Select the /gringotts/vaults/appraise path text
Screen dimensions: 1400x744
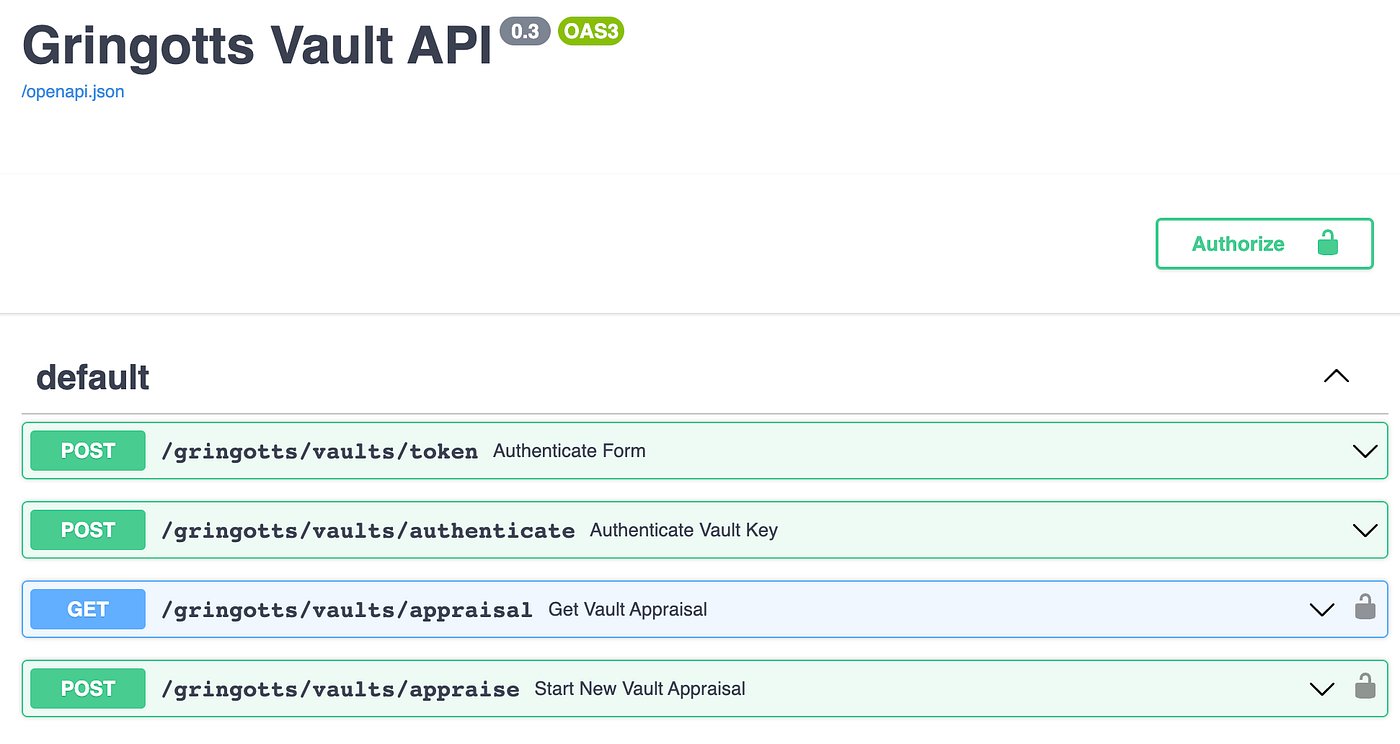pyautogui.click(x=340, y=690)
